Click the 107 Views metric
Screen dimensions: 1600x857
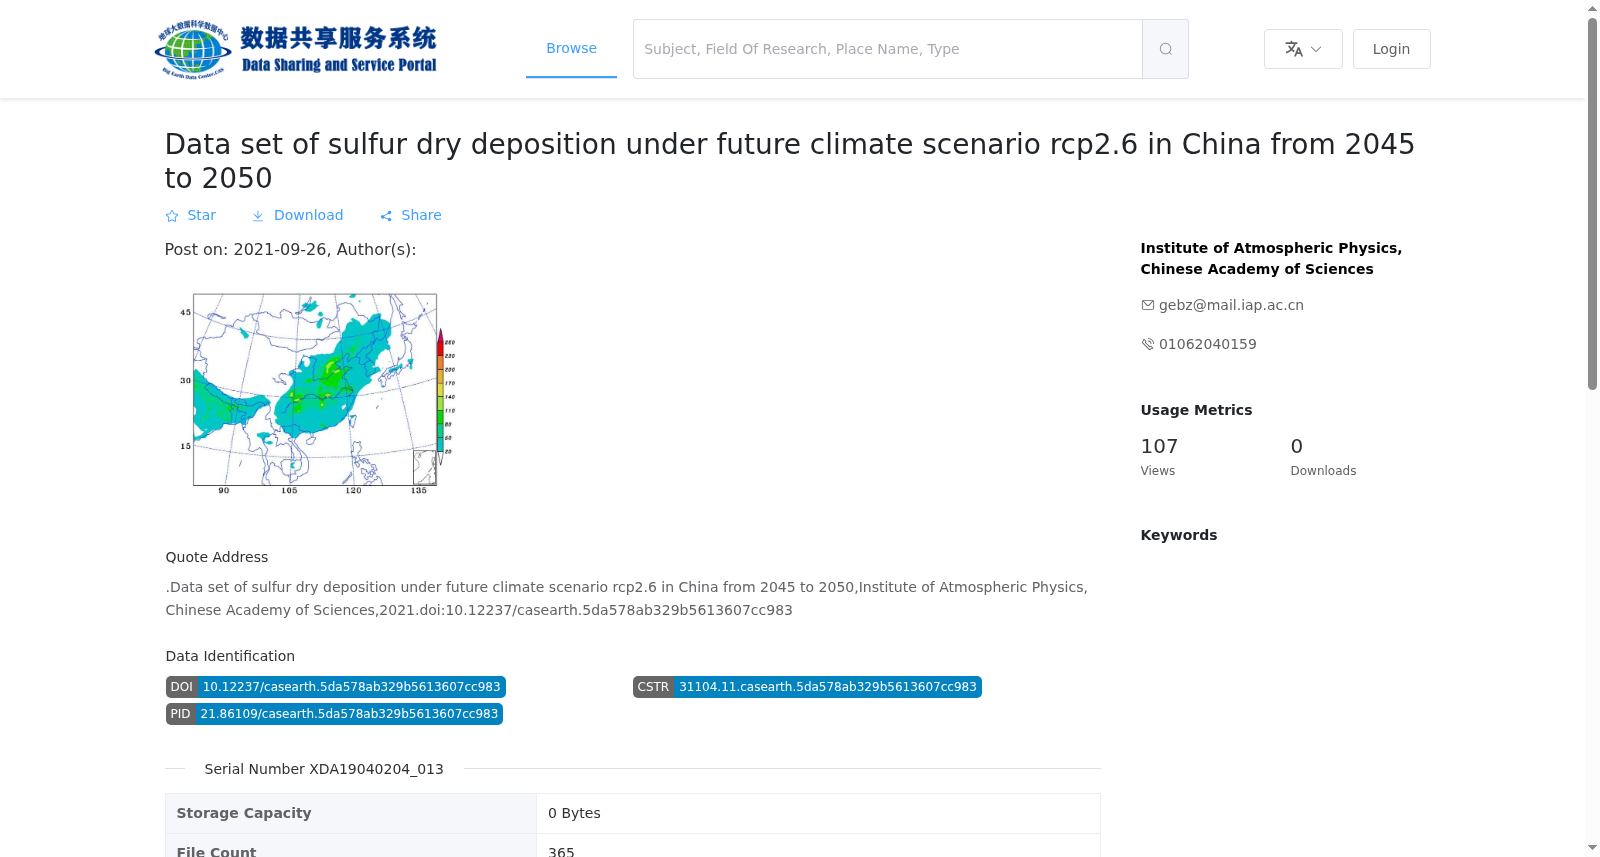coord(1160,456)
